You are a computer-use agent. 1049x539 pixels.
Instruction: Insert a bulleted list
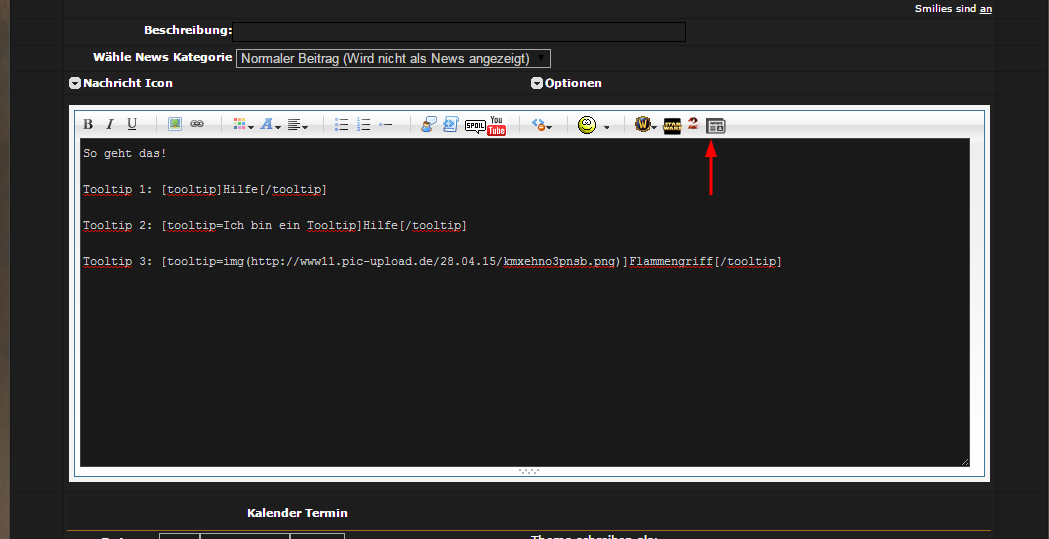coord(341,124)
